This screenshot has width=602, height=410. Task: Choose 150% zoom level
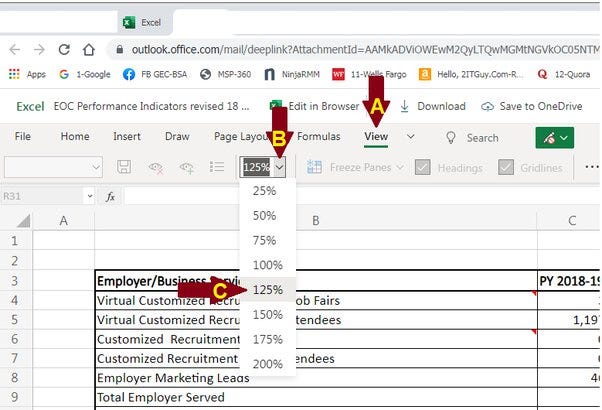(268, 315)
